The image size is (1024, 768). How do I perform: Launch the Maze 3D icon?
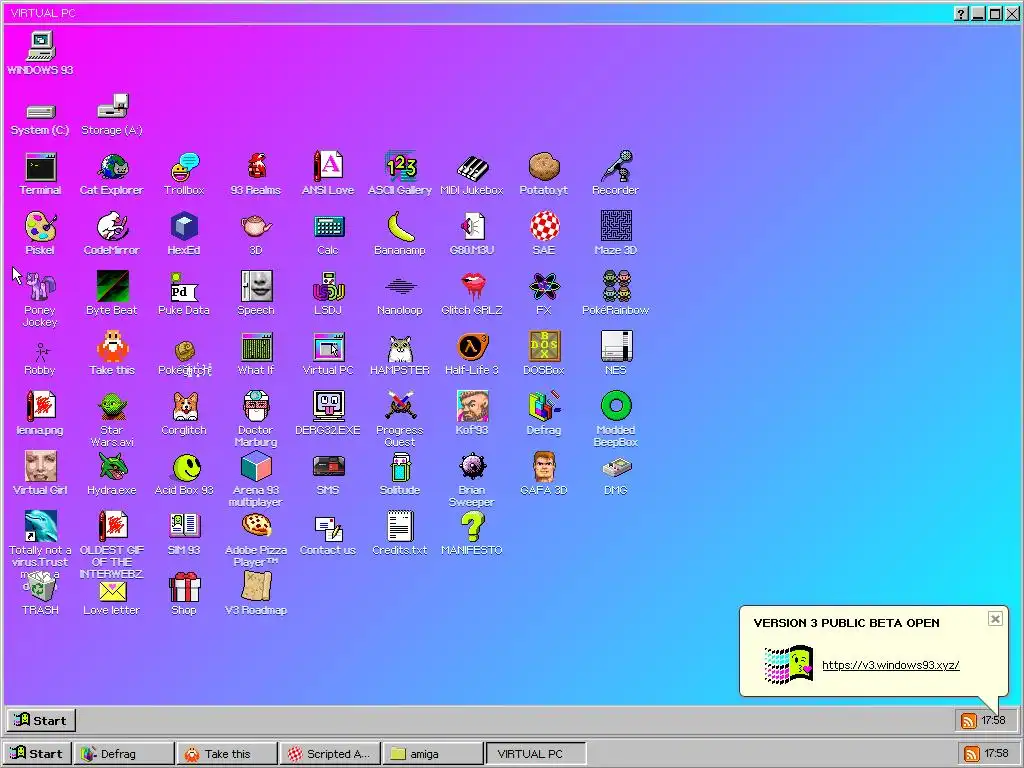point(615,233)
